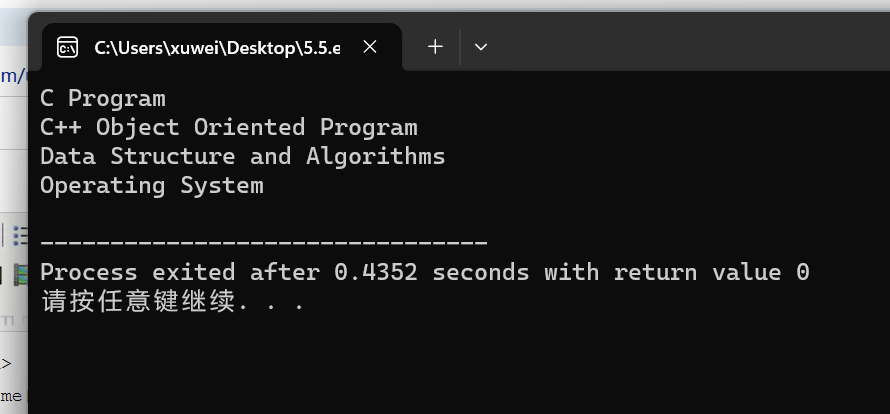The height and width of the screenshot is (414, 890).
Task: Click the "C Program" output line
Action: pos(103,99)
